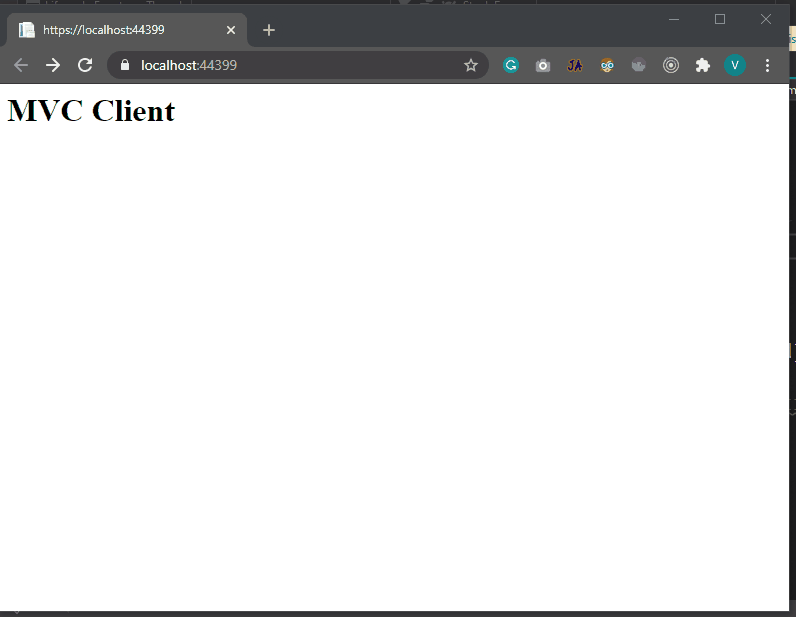Reload the localhost:44399 page
Screen dimensions: 796x617
pos(85,65)
